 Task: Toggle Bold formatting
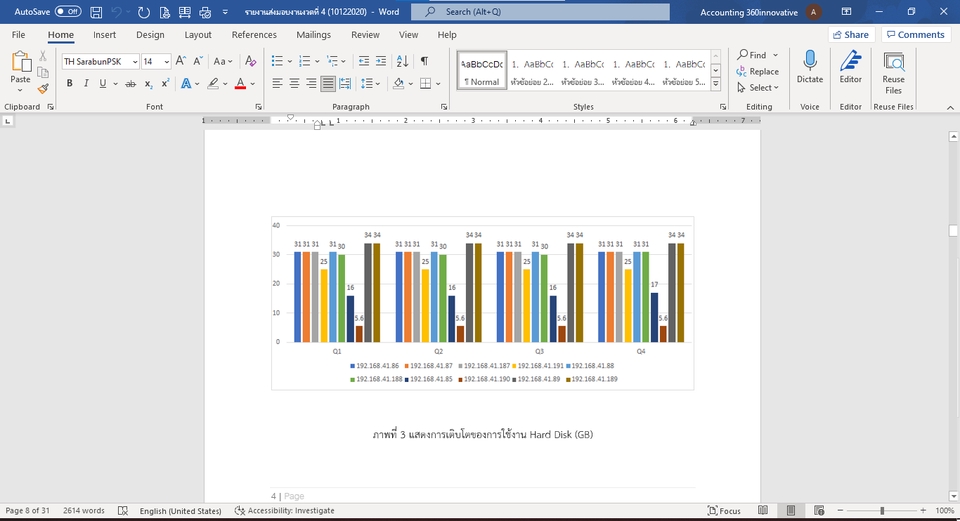click(x=69, y=84)
